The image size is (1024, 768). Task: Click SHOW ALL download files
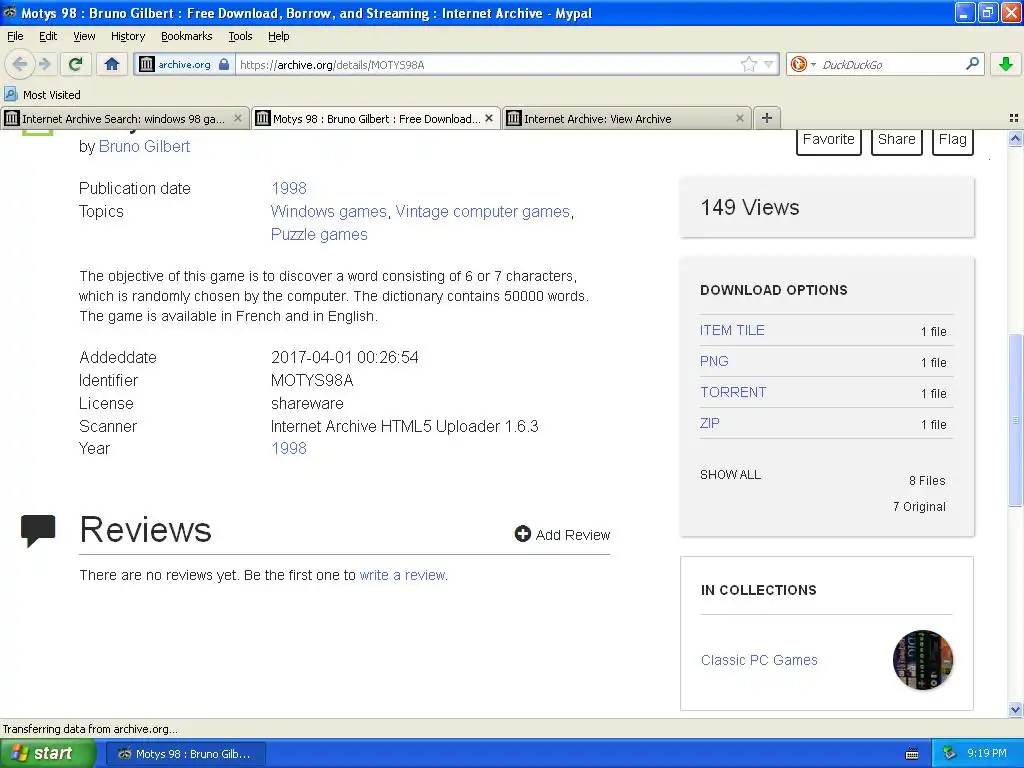pyautogui.click(x=730, y=475)
